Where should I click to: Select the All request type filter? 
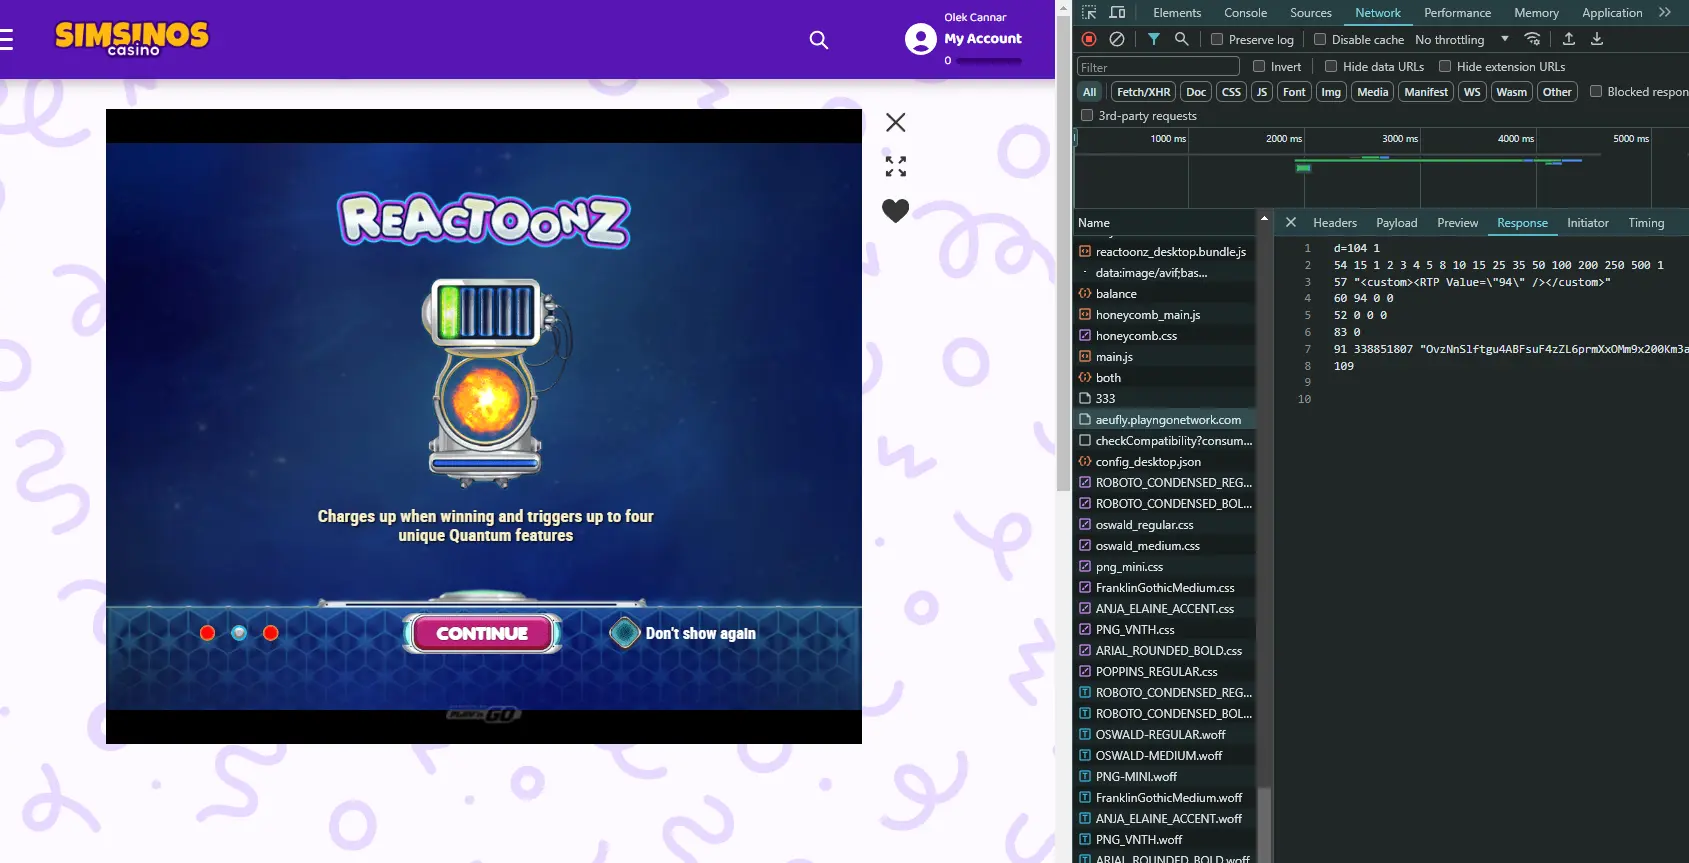(x=1090, y=92)
